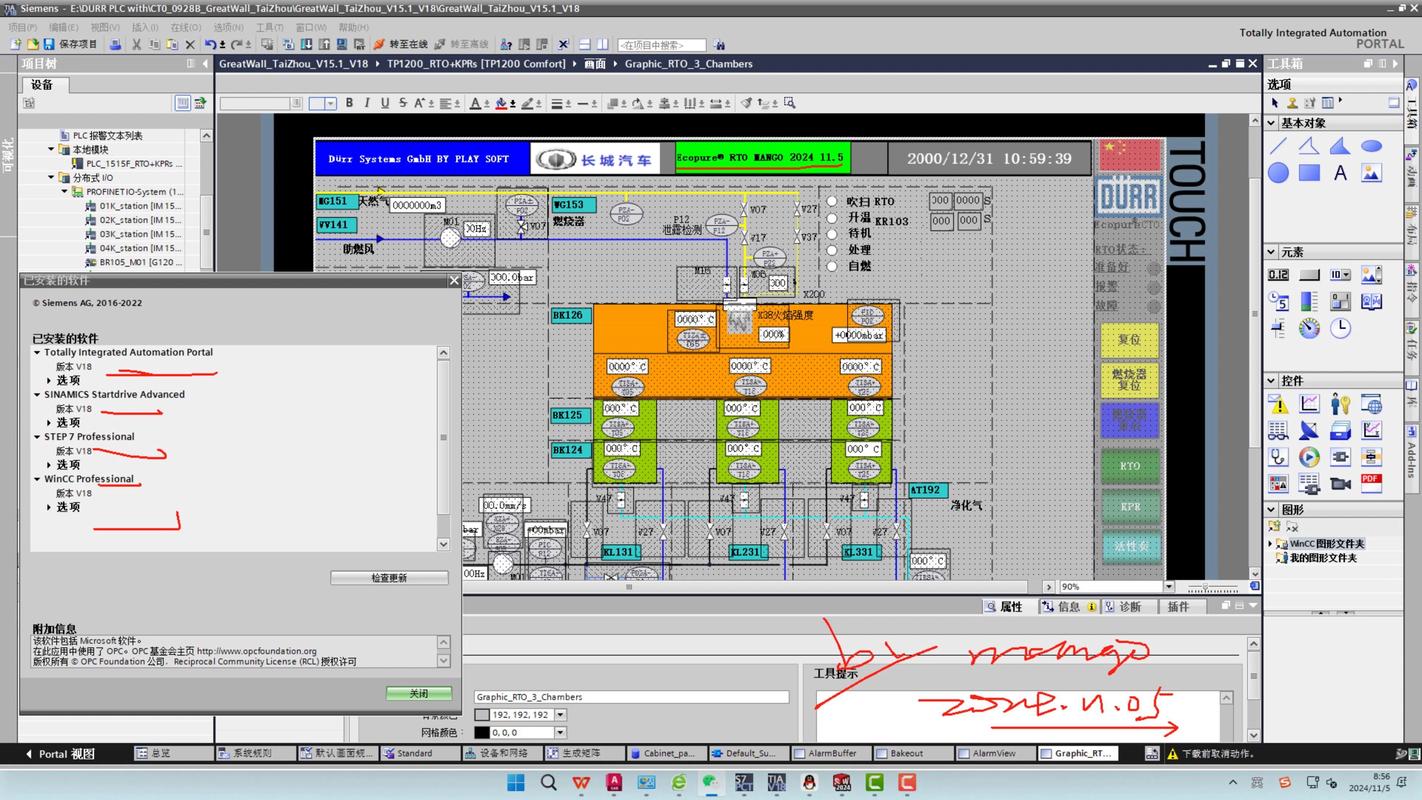Screen dimensions: 1422x800
Task: Select the Alarm view control
Action: click(x=1278, y=404)
